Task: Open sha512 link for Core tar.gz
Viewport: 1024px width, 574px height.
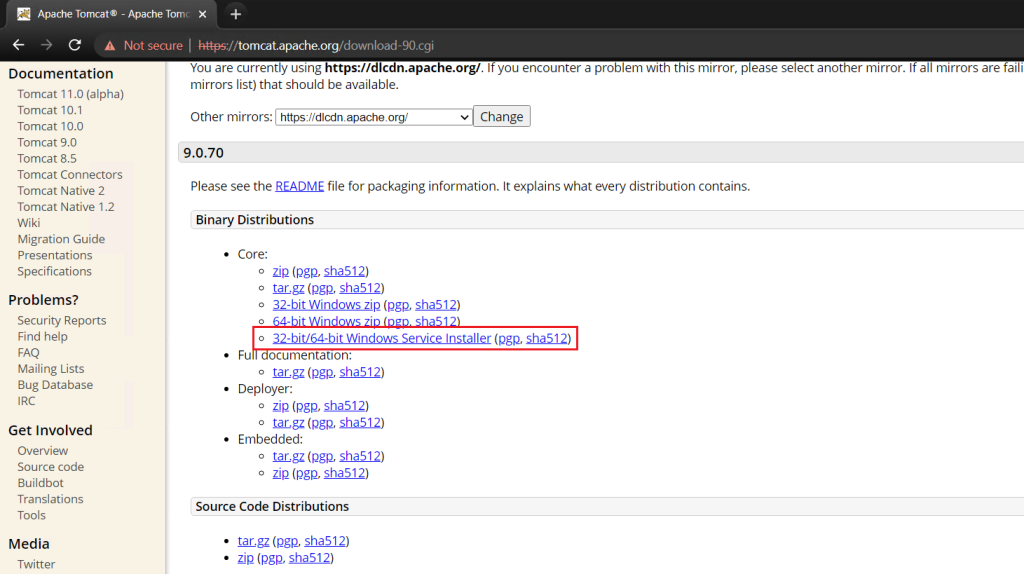Action: pyautogui.click(x=360, y=288)
